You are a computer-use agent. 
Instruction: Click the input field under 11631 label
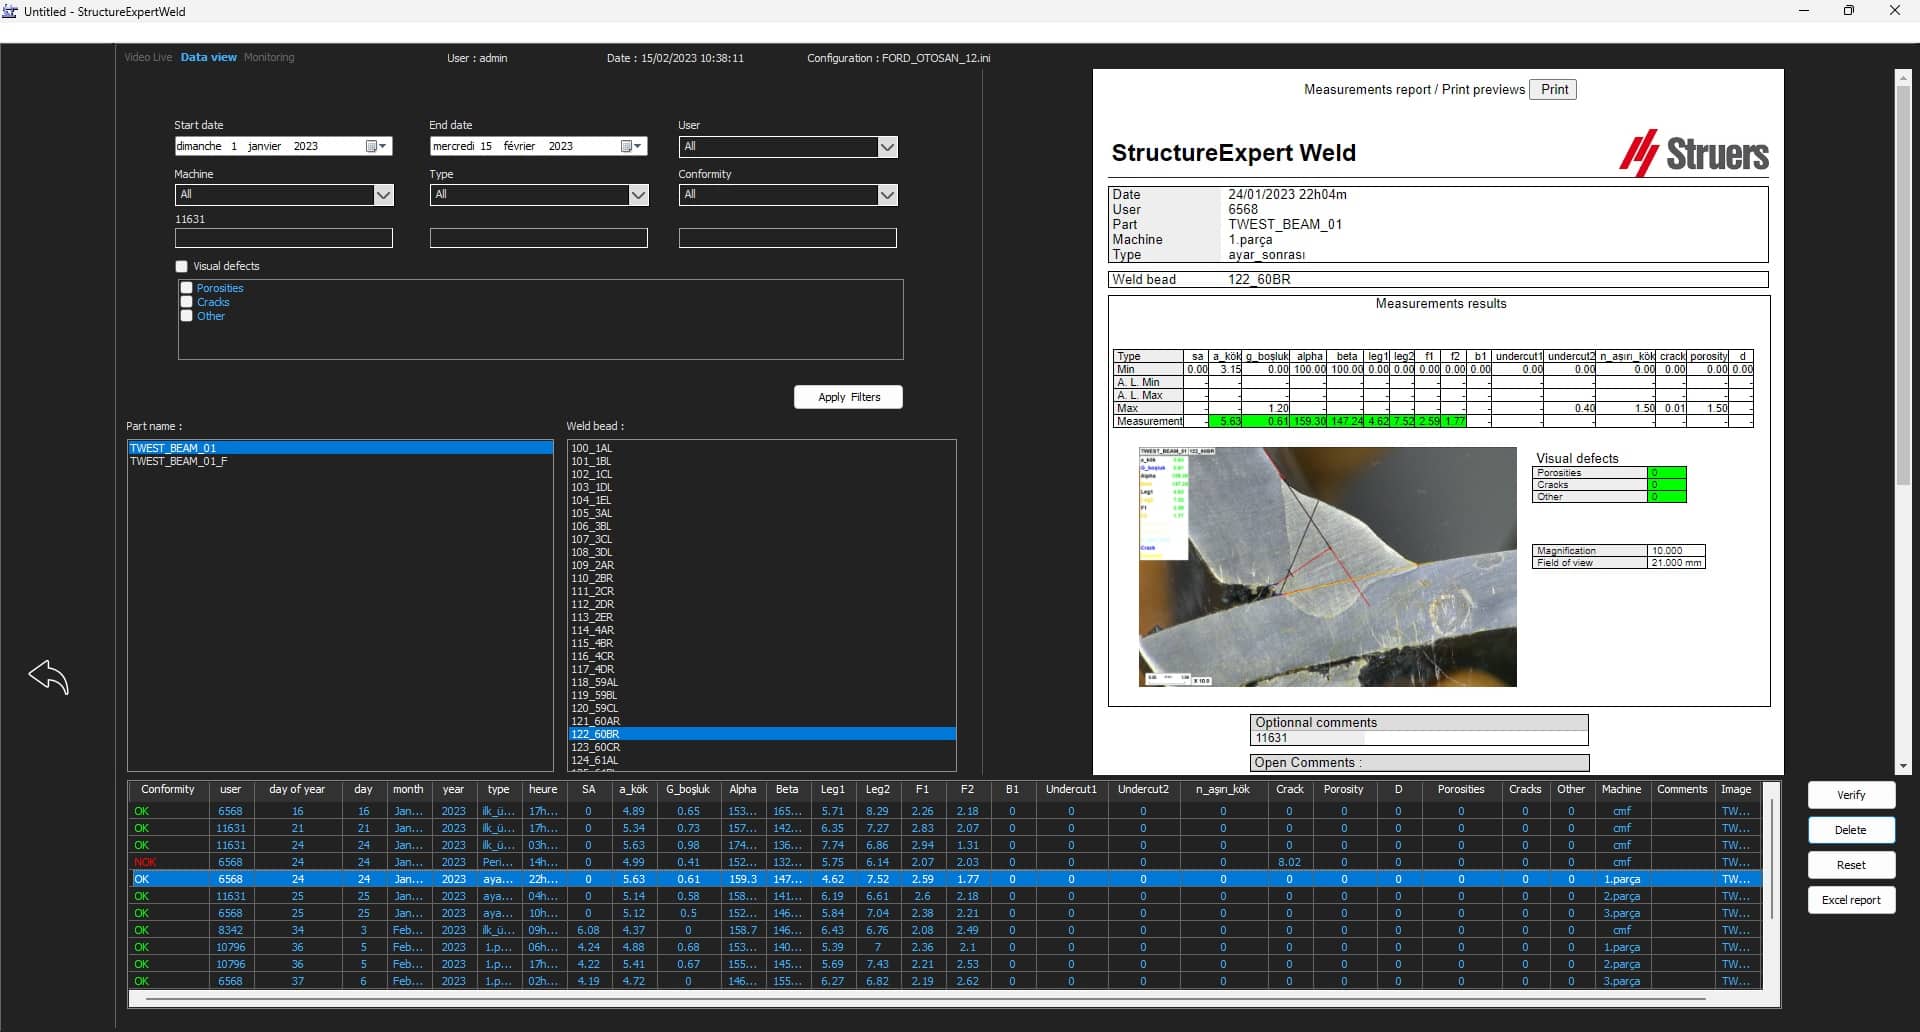pyautogui.click(x=284, y=238)
